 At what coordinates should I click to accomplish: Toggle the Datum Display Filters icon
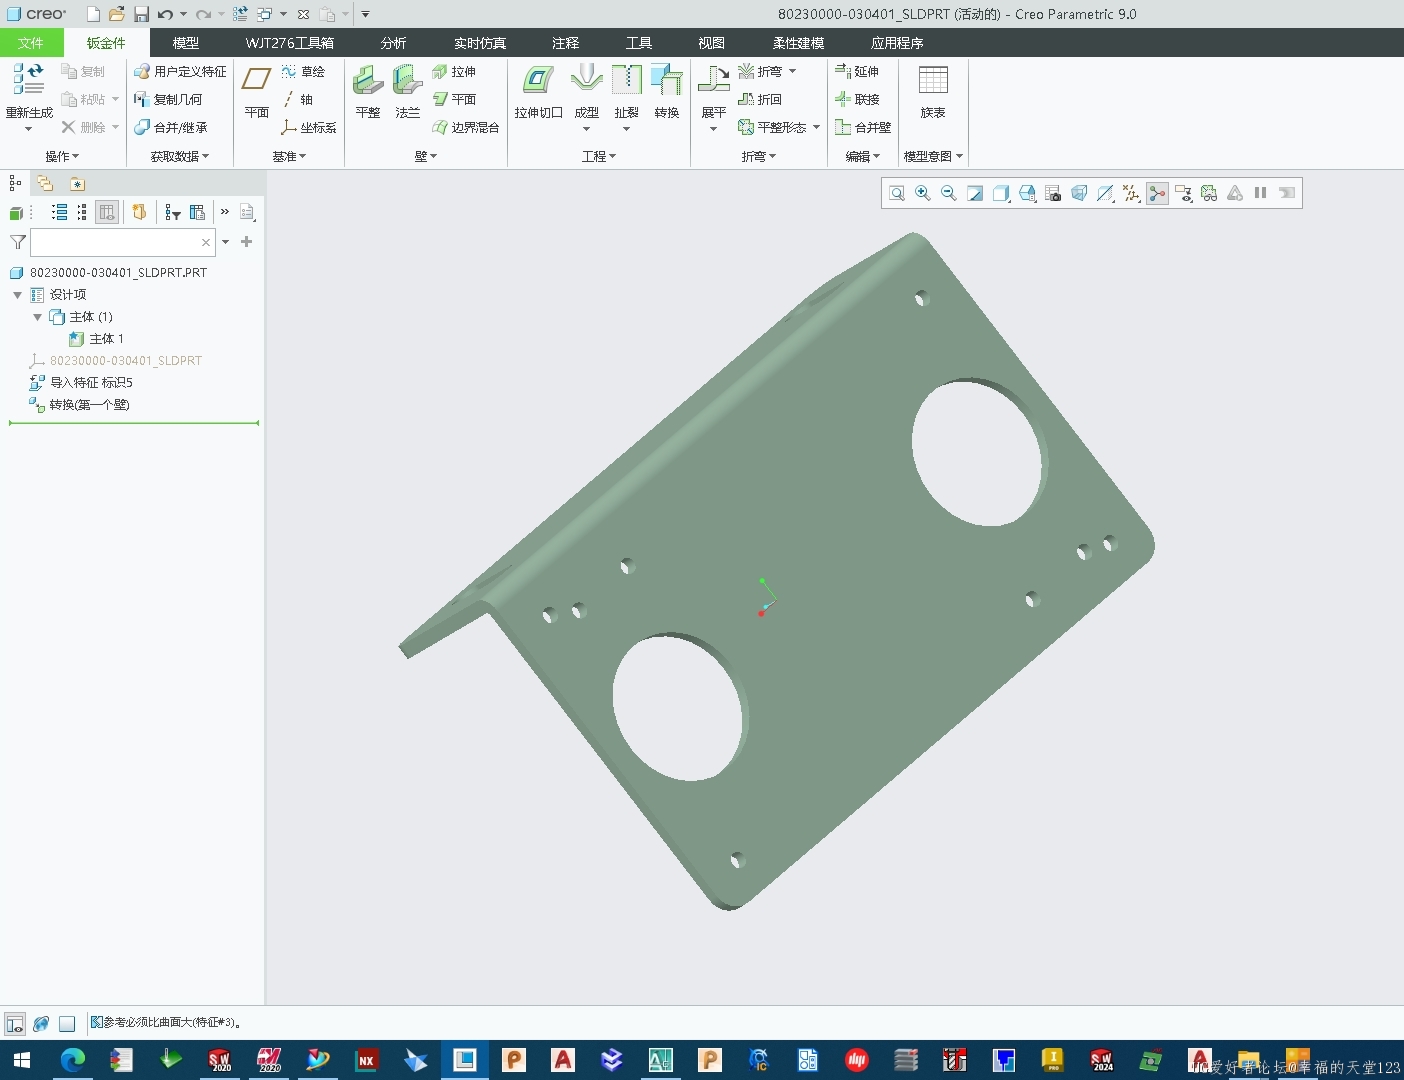(x=1131, y=193)
